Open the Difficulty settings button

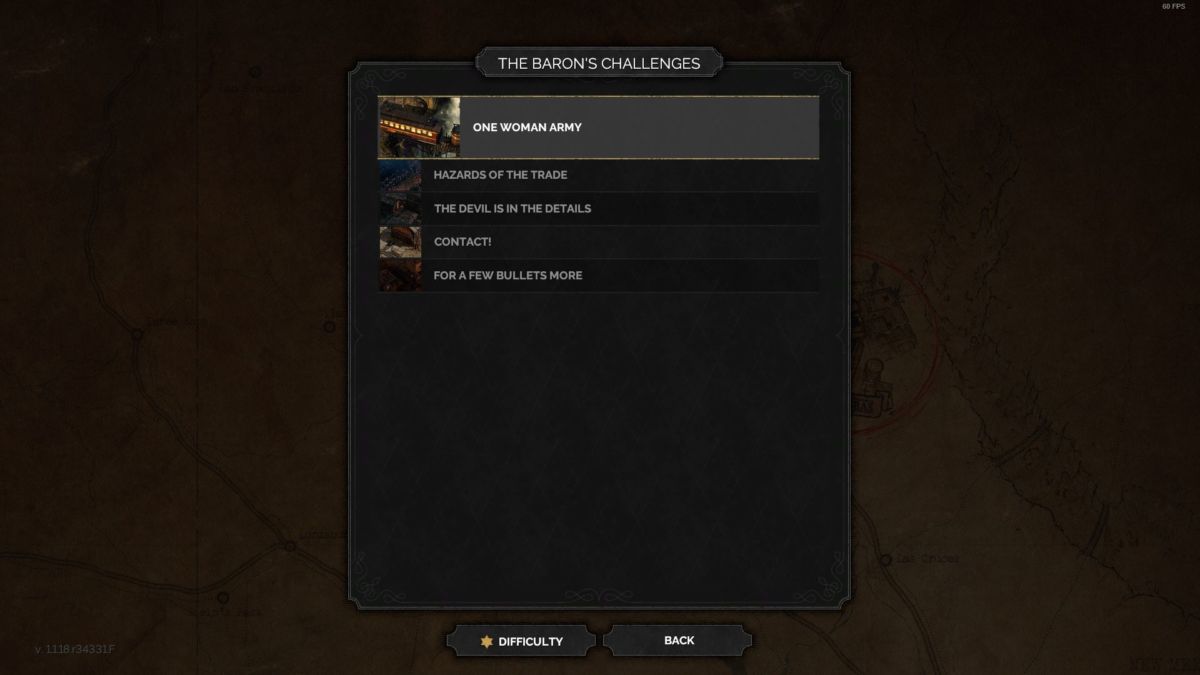[521, 641]
